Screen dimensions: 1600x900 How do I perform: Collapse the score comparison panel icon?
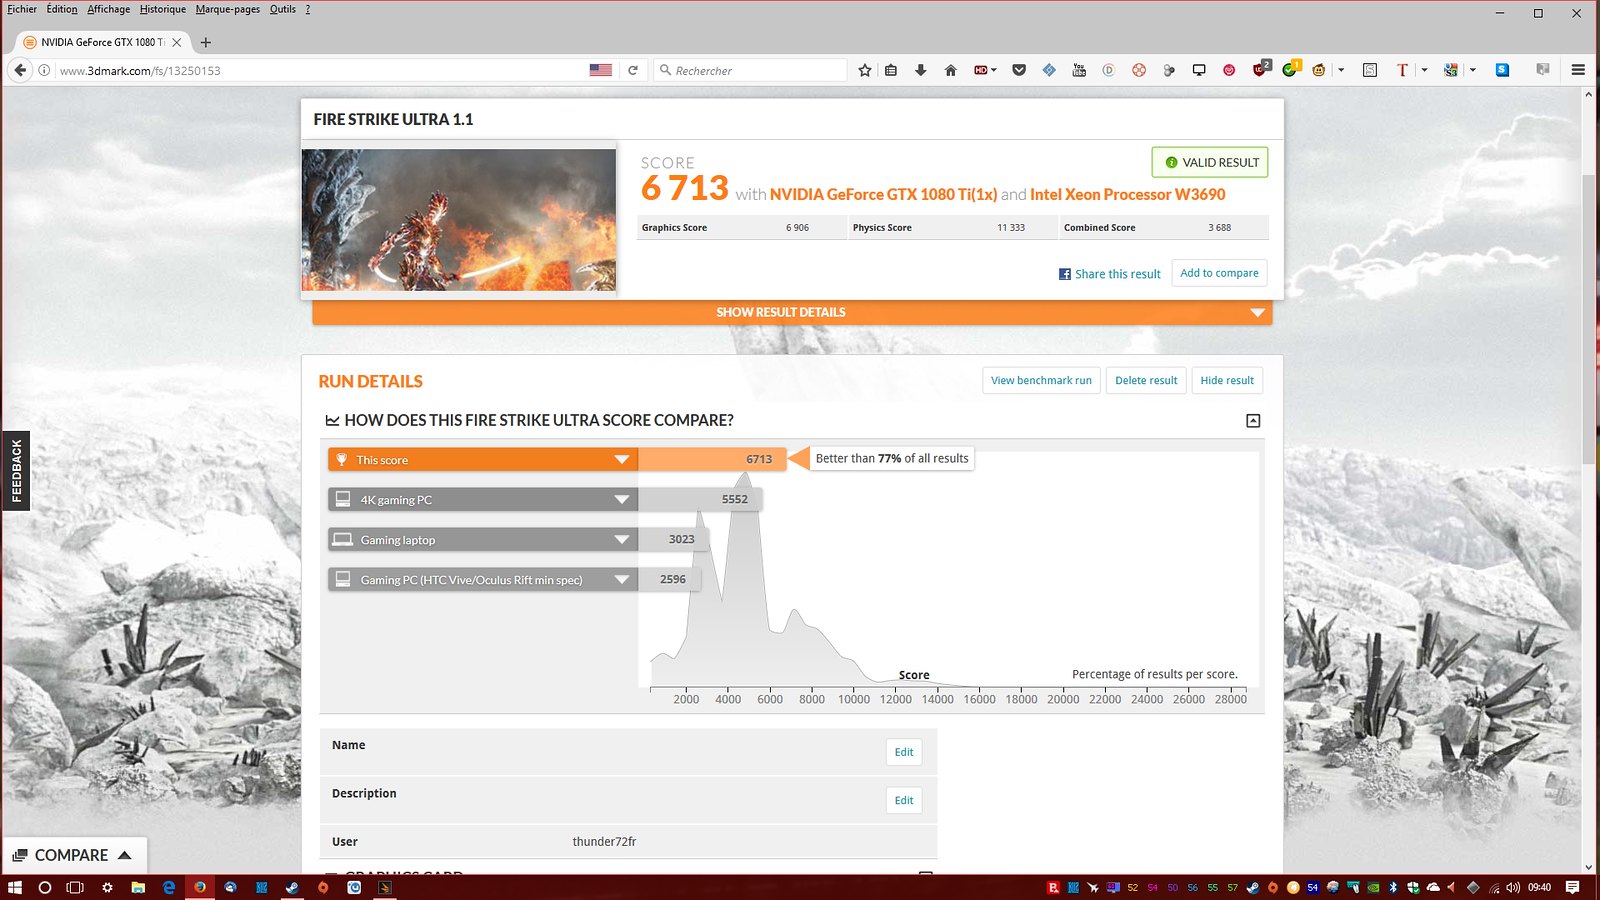pyautogui.click(x=1253, y=421)
